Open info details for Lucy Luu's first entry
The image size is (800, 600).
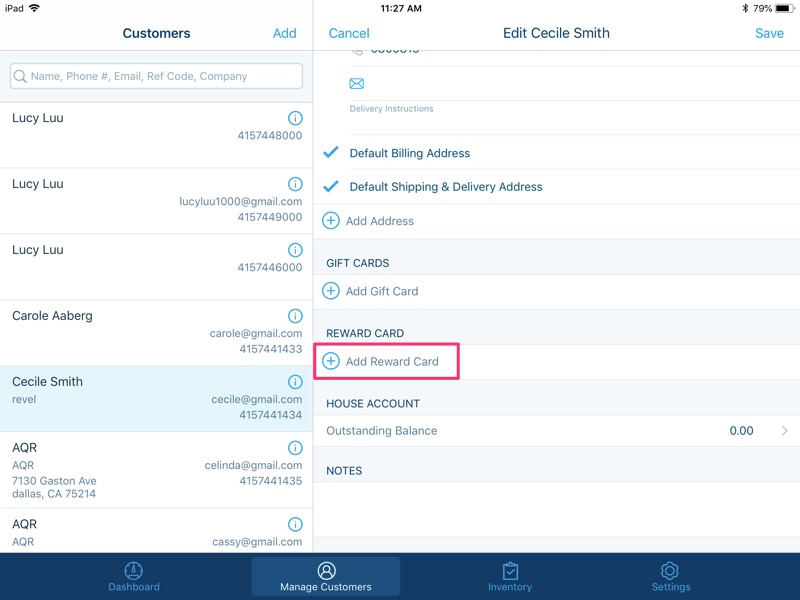point(295,118)
